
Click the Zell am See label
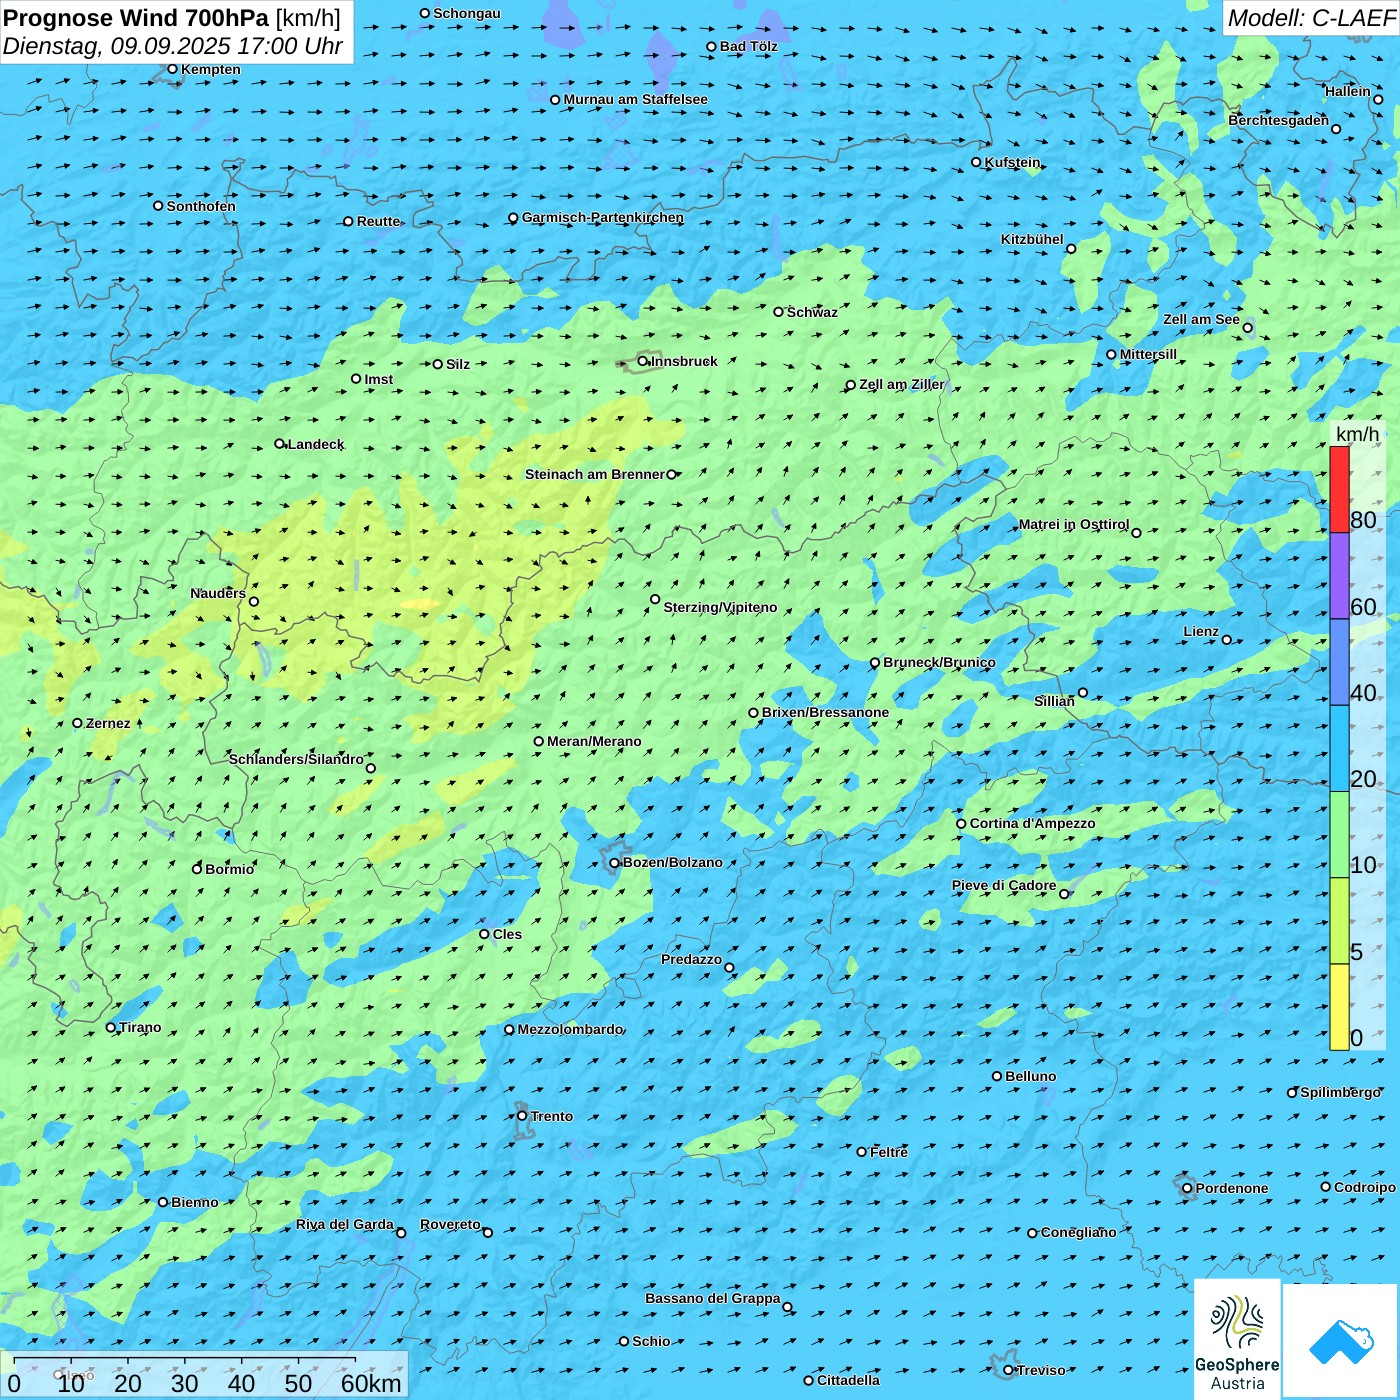(1201, 319)
